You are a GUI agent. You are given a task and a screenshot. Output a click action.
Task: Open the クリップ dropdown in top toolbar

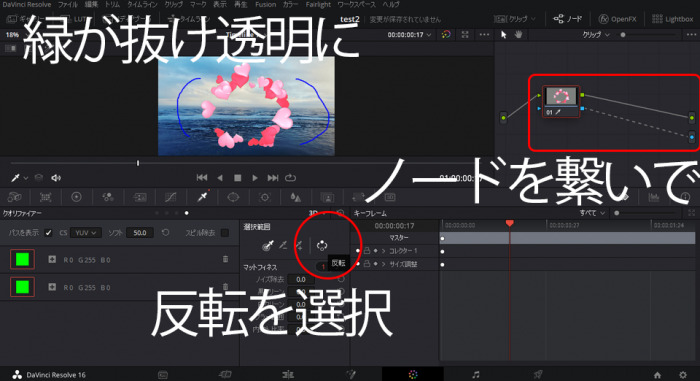515,19
